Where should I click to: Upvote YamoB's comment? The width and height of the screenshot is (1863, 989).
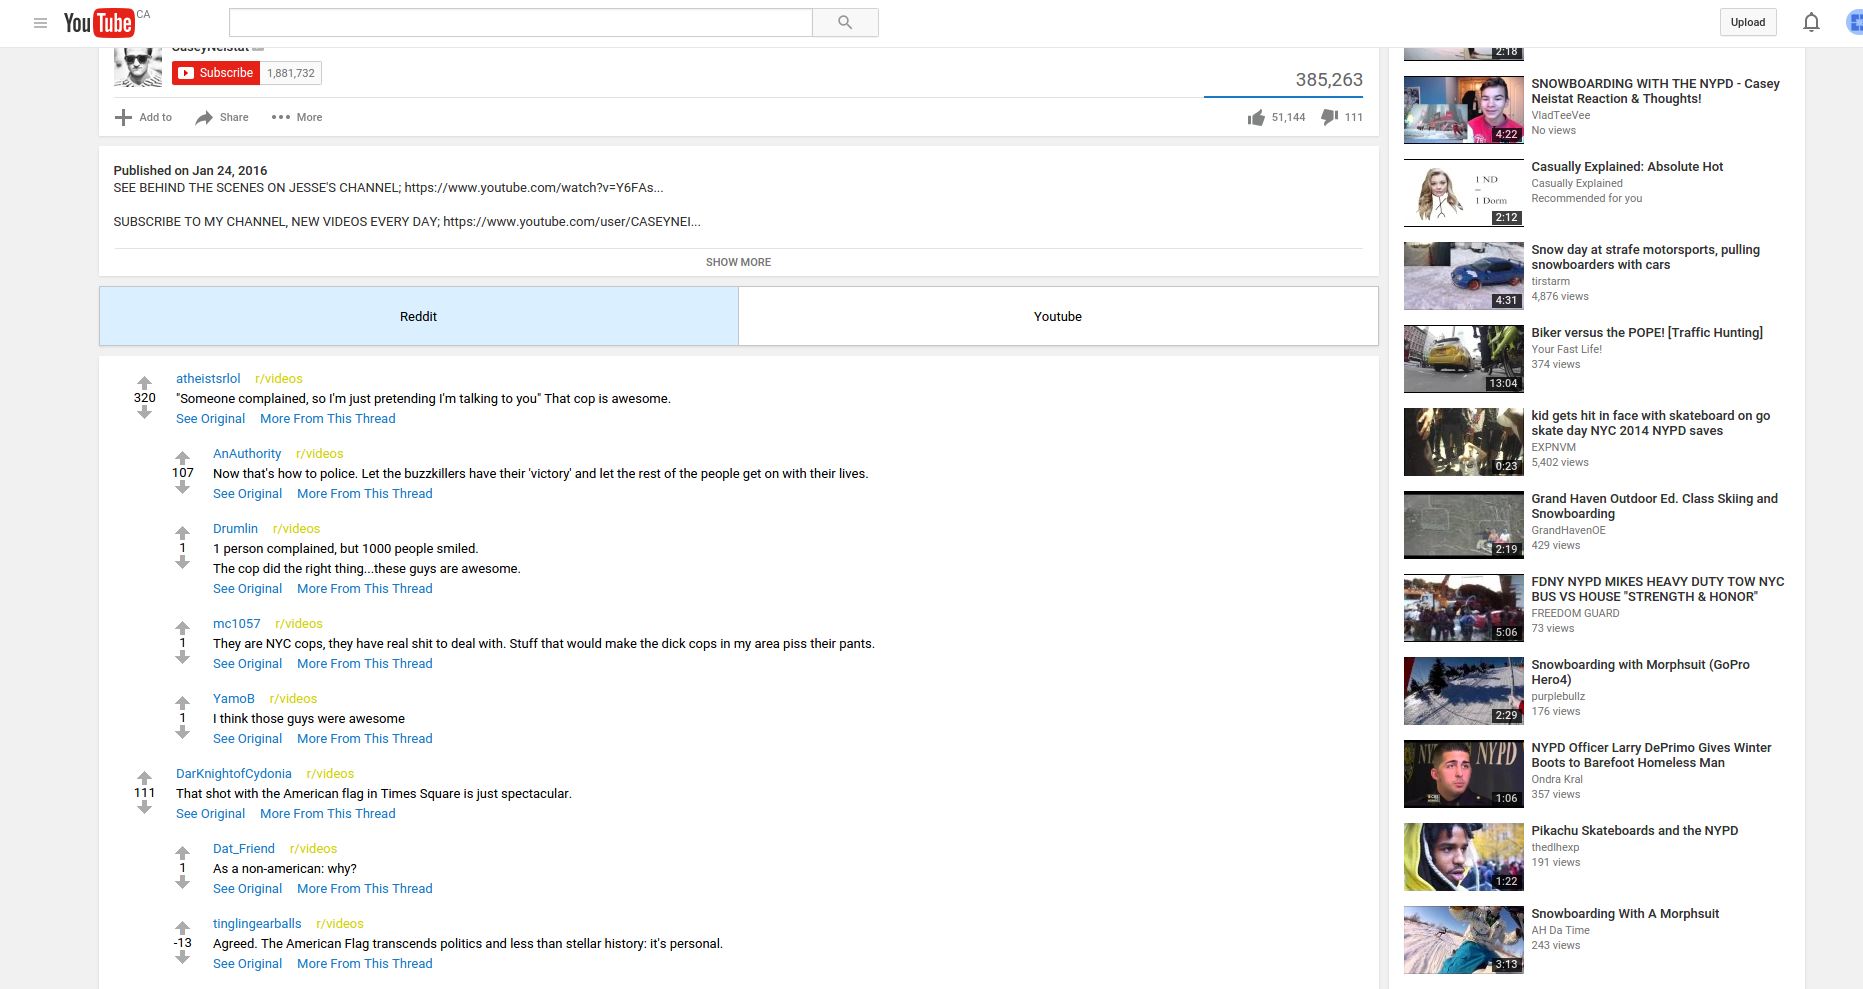182,703
